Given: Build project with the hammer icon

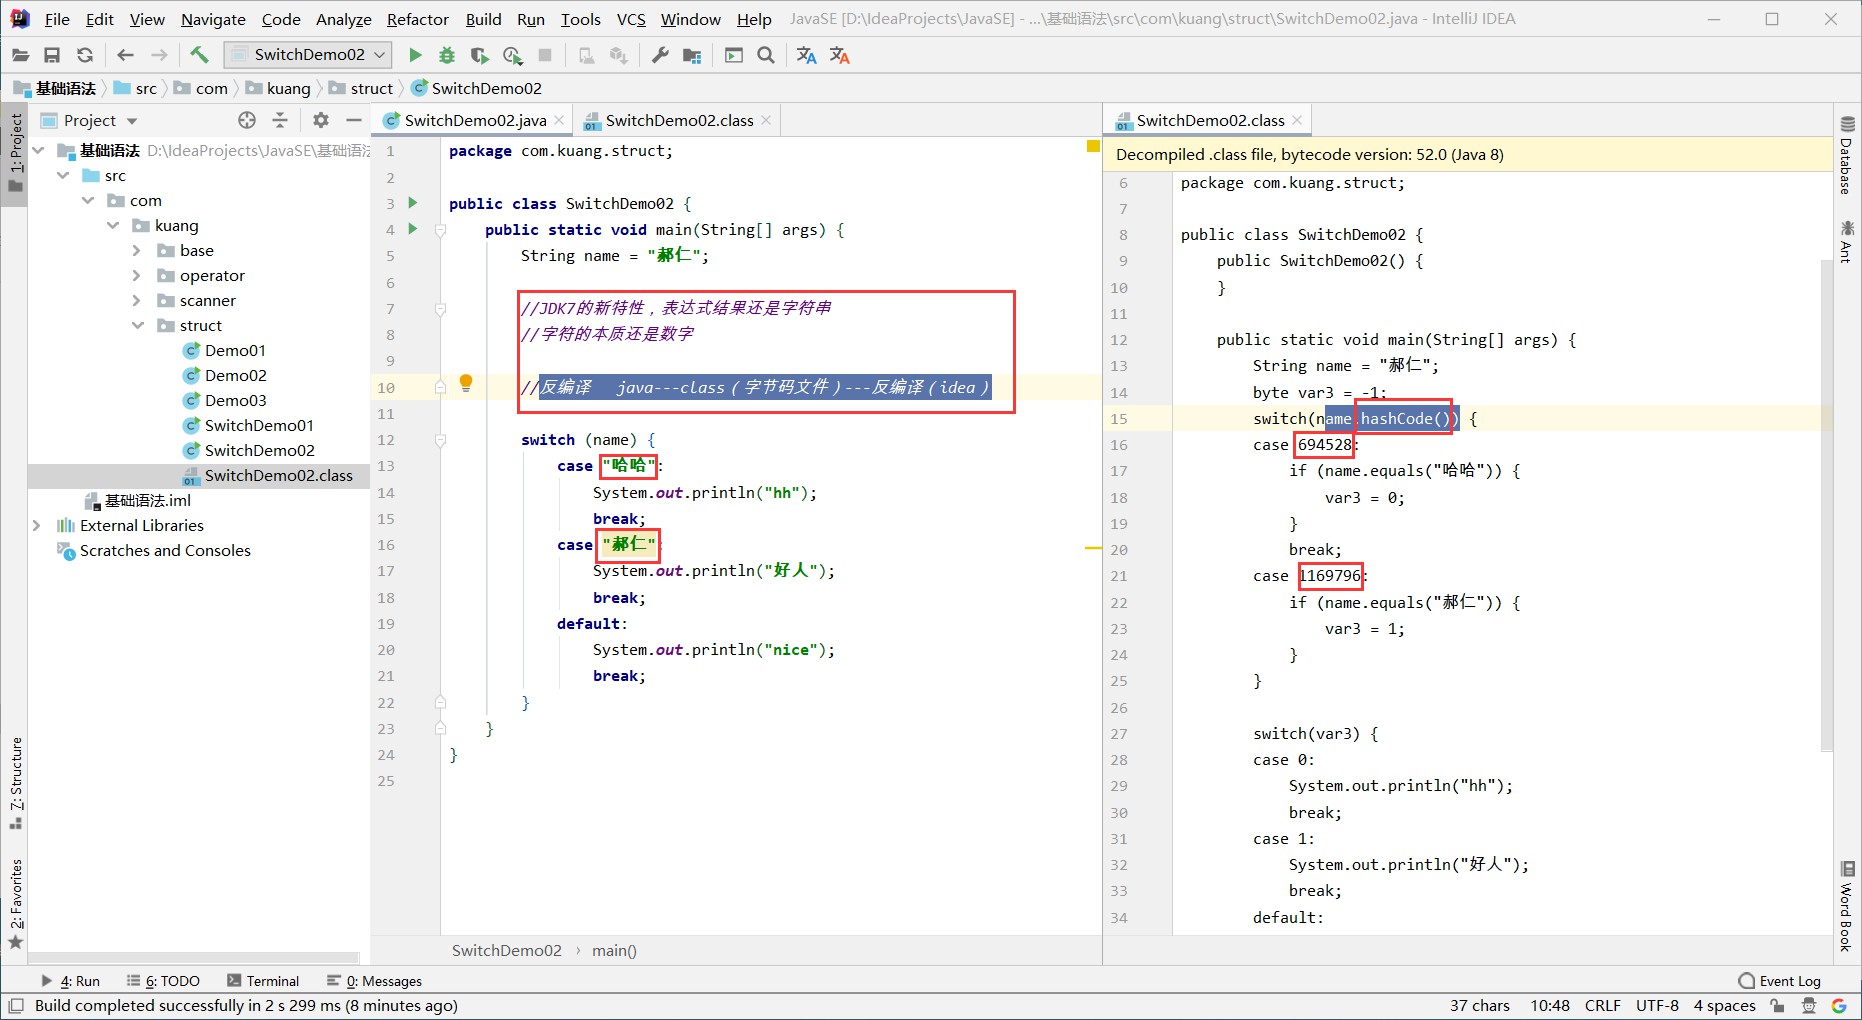Looking at the screenshot, I should click(x=199, y=55).
